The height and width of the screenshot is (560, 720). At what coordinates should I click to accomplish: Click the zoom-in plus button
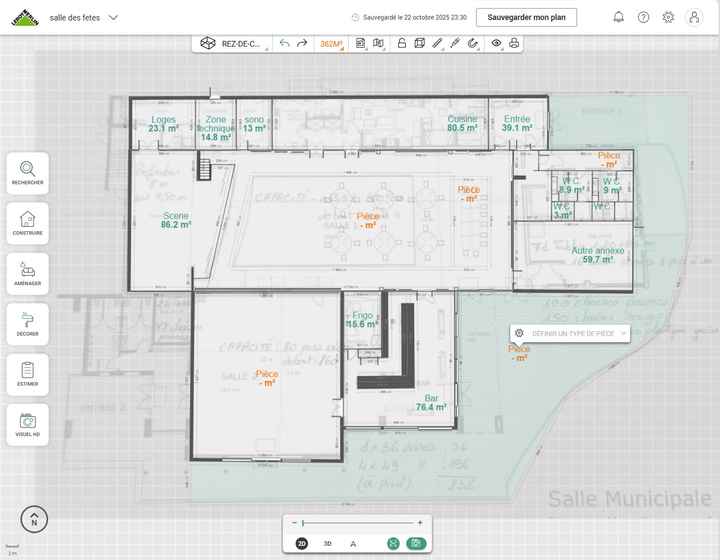click(x=420, y=522)
